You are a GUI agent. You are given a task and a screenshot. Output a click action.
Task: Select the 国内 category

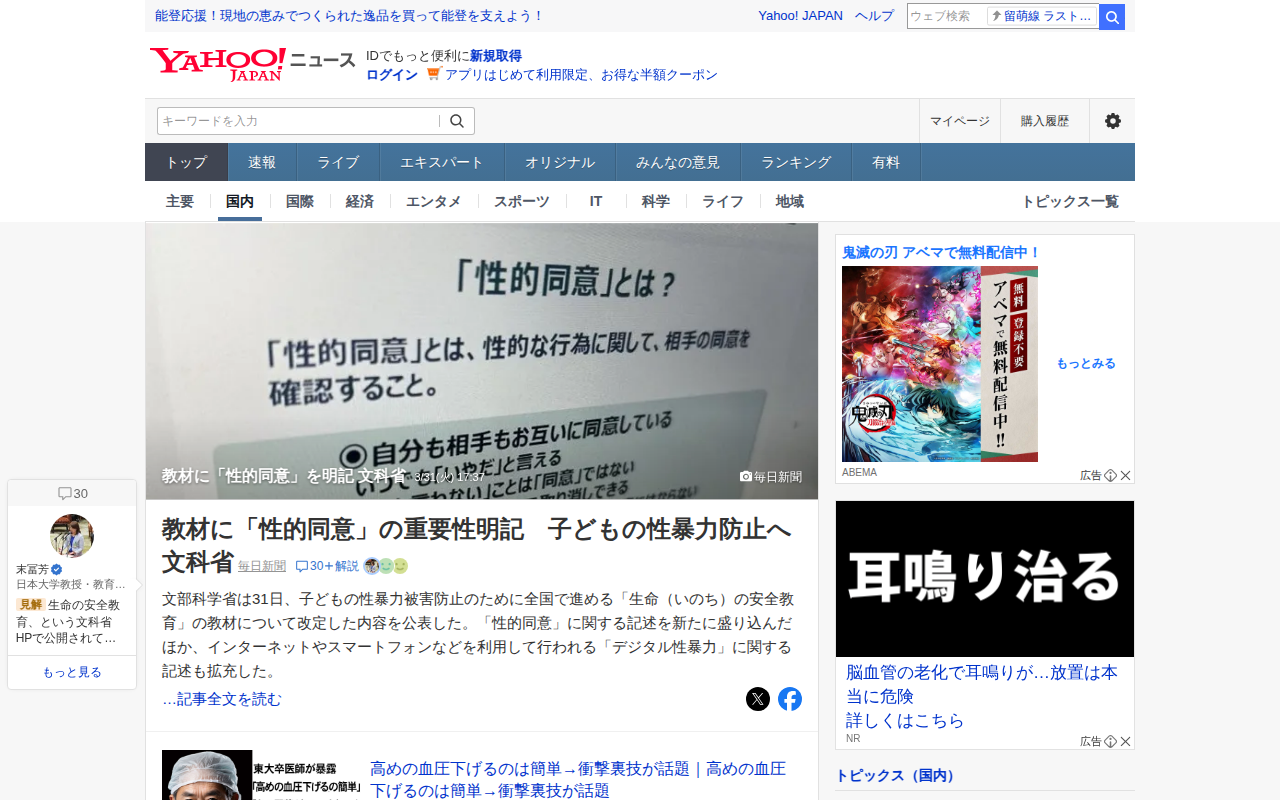[x=240, y=201]
